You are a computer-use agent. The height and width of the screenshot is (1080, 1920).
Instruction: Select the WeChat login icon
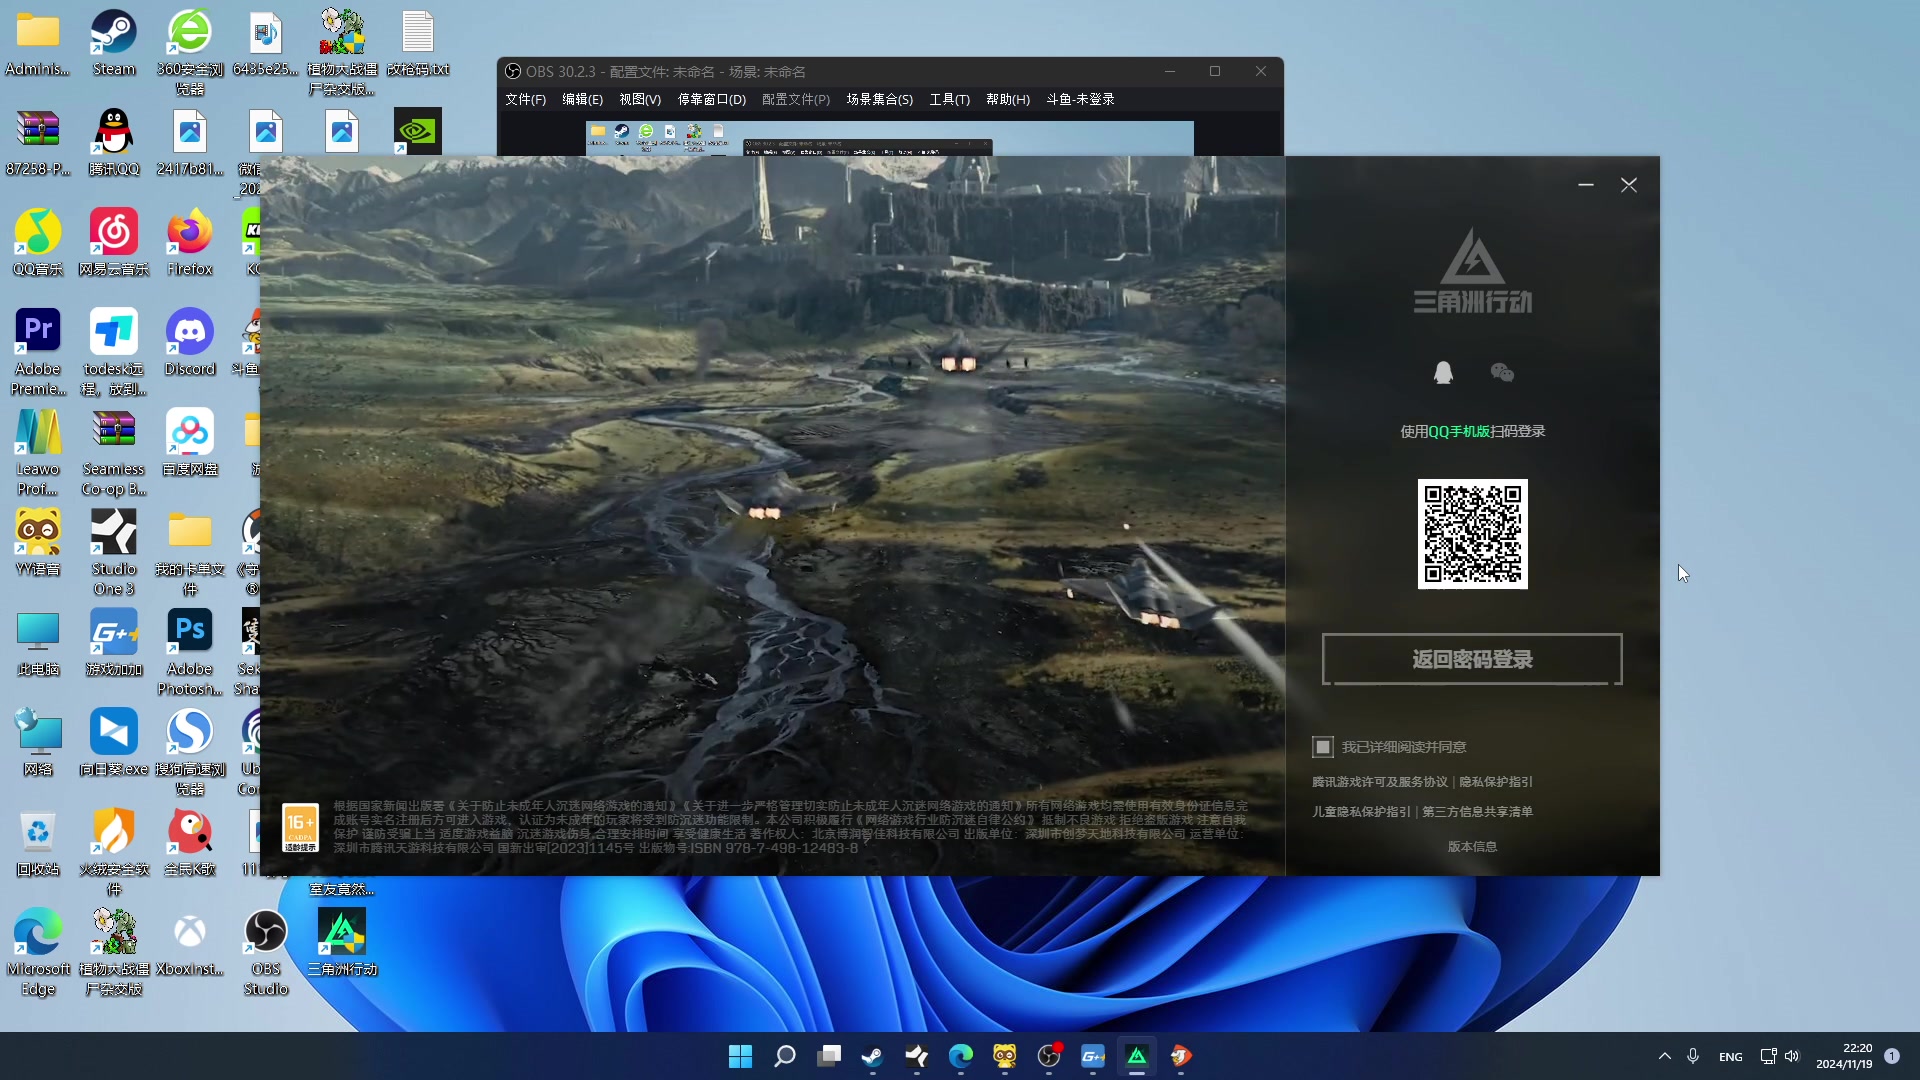tap(1502, 373)
